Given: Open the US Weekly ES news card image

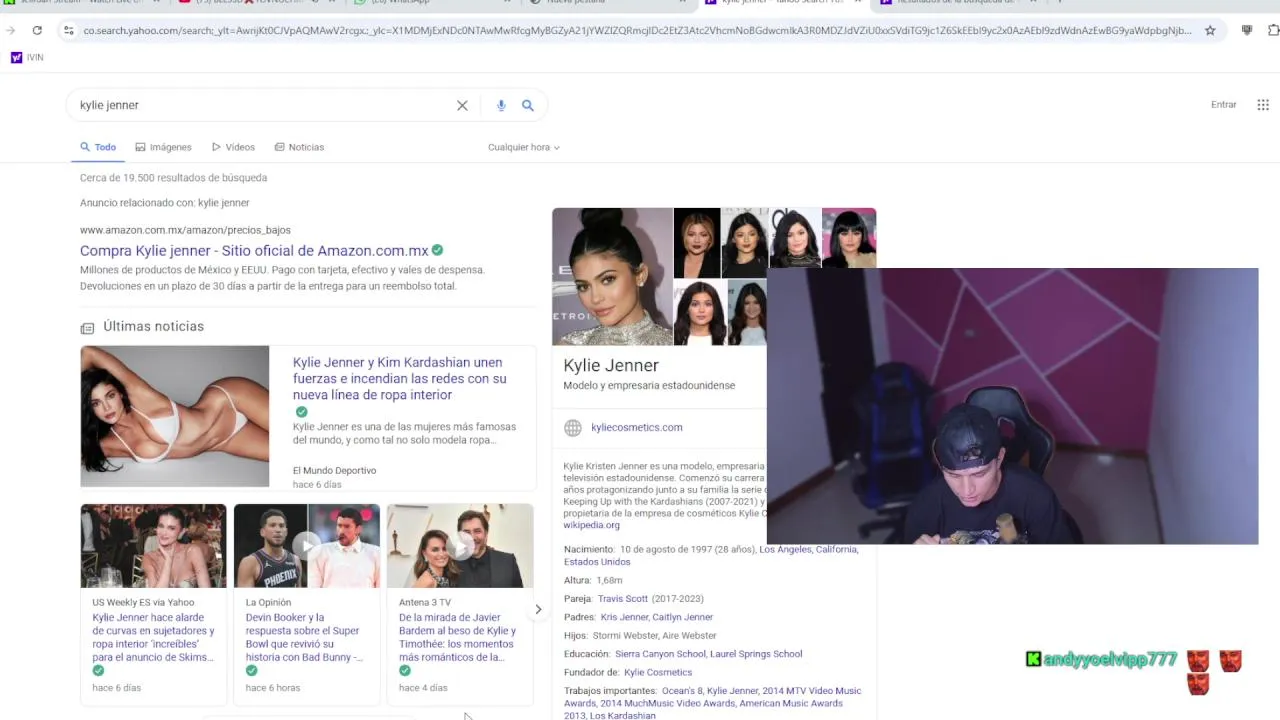Looking at the screenshot, I should pos(153,546).
